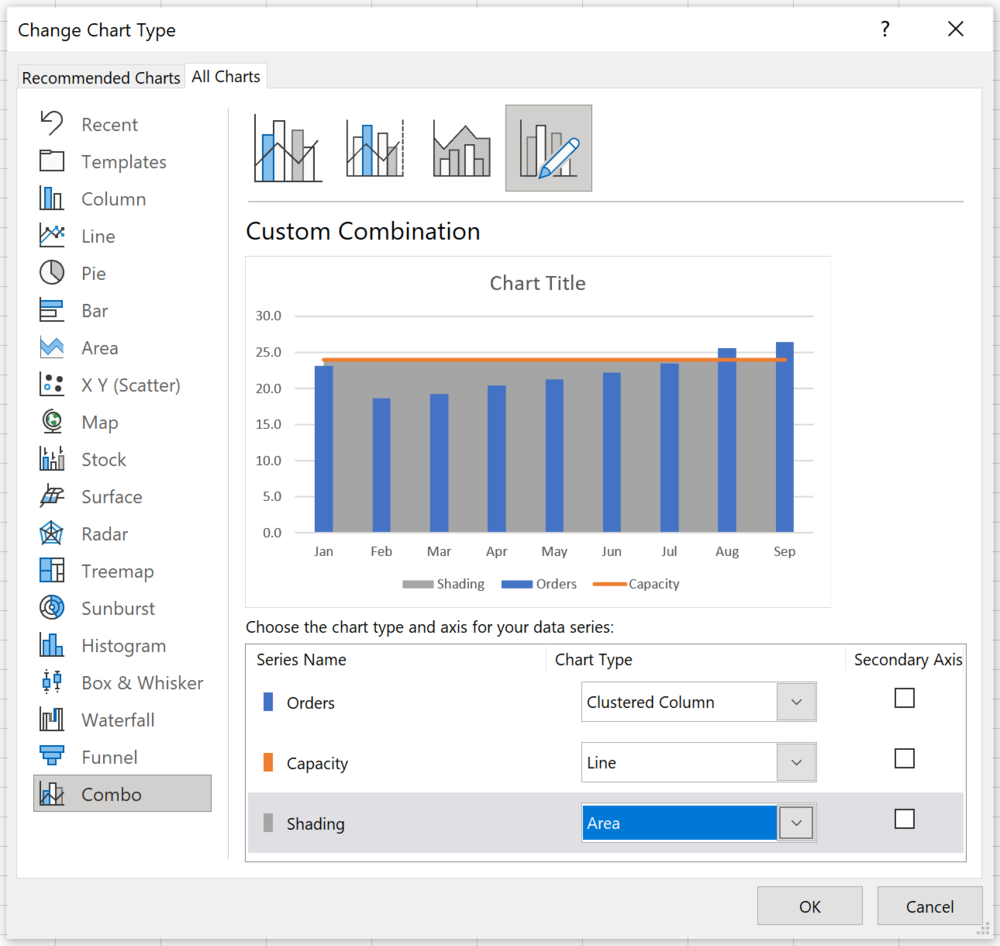Confirm changes with the OK button
Viewport: 1000px width, 946px height.
pyautogui.click(x=810, y=906)
